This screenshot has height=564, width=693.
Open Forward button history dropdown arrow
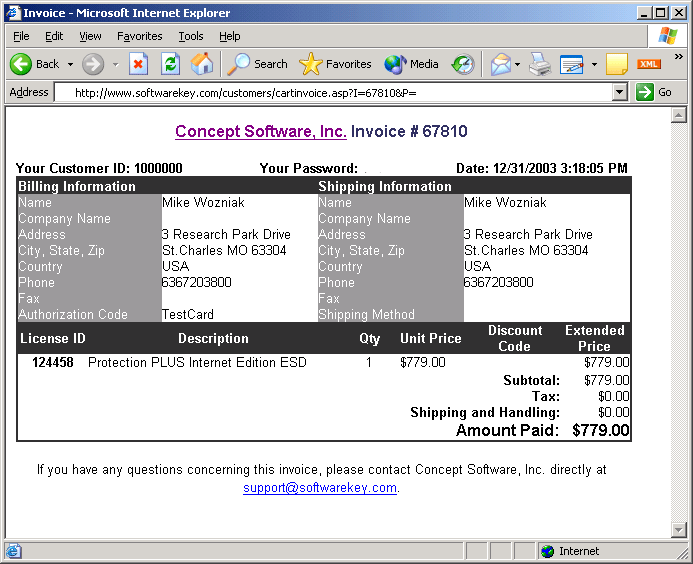pos(116,65)
